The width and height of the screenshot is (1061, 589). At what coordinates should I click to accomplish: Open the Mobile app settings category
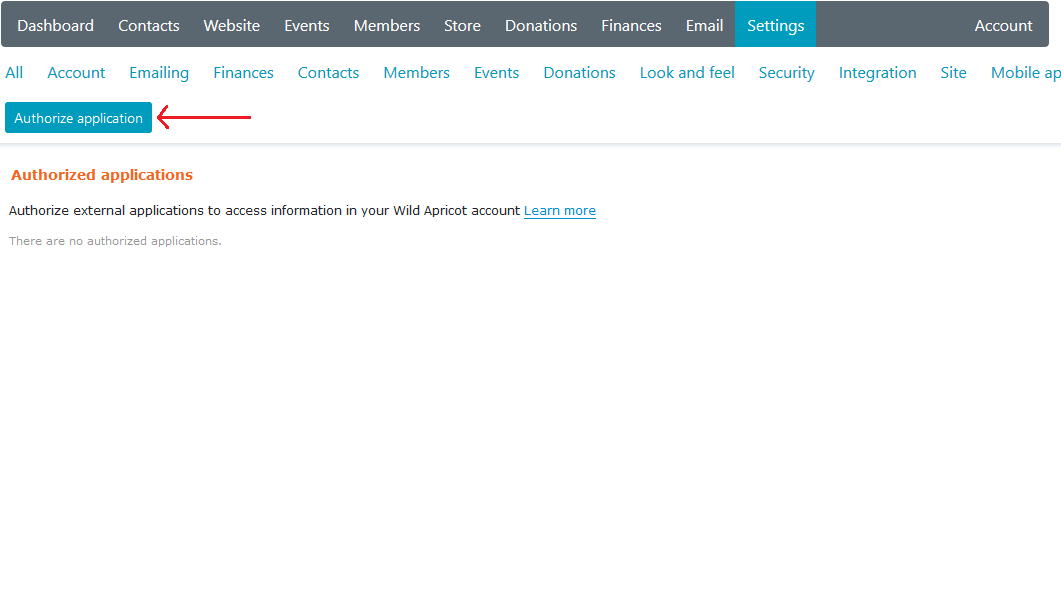click(1026, 72)
